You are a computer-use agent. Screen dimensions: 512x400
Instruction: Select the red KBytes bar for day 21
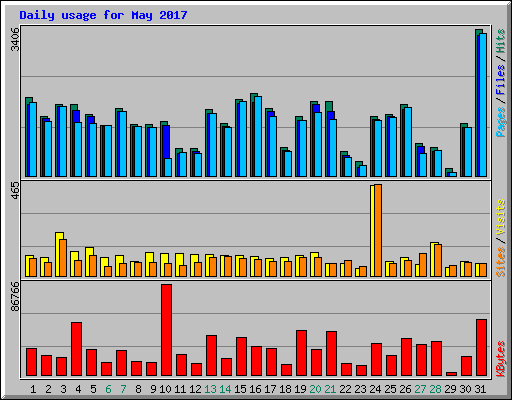tap(332, 353)
